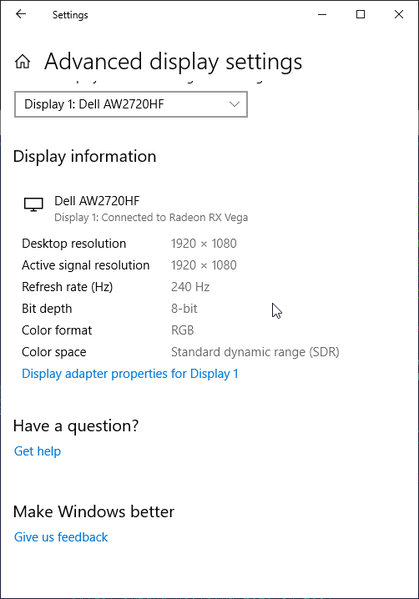The image size is (419, 599).
Task: Minimize the Settings window
Action: coord(322,15)
